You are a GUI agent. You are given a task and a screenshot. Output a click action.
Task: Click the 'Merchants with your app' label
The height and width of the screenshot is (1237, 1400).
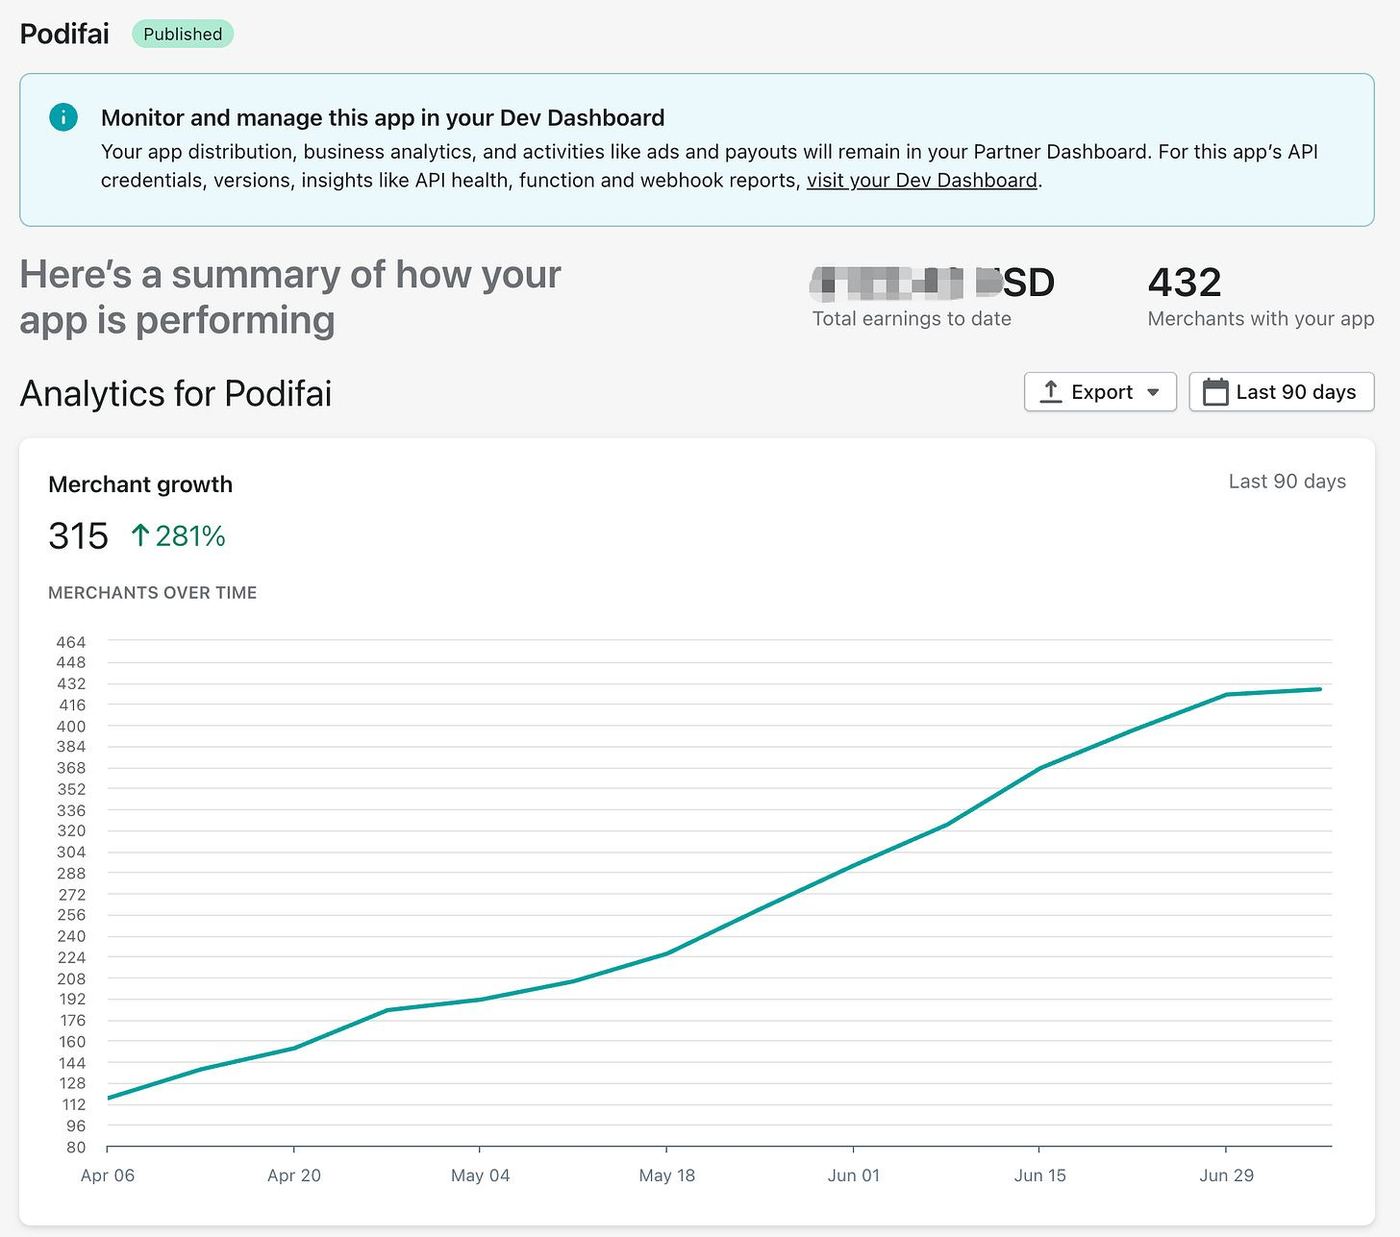[x=1261, y=318]
